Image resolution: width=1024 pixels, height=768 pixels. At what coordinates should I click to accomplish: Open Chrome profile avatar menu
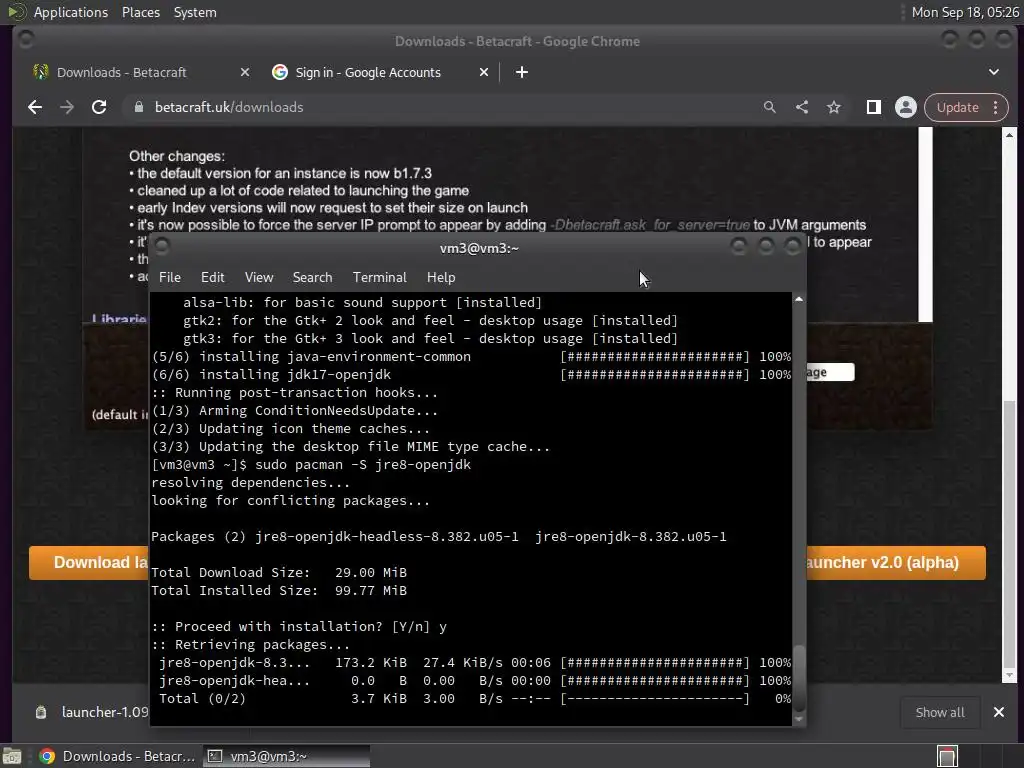coord(906,107)
